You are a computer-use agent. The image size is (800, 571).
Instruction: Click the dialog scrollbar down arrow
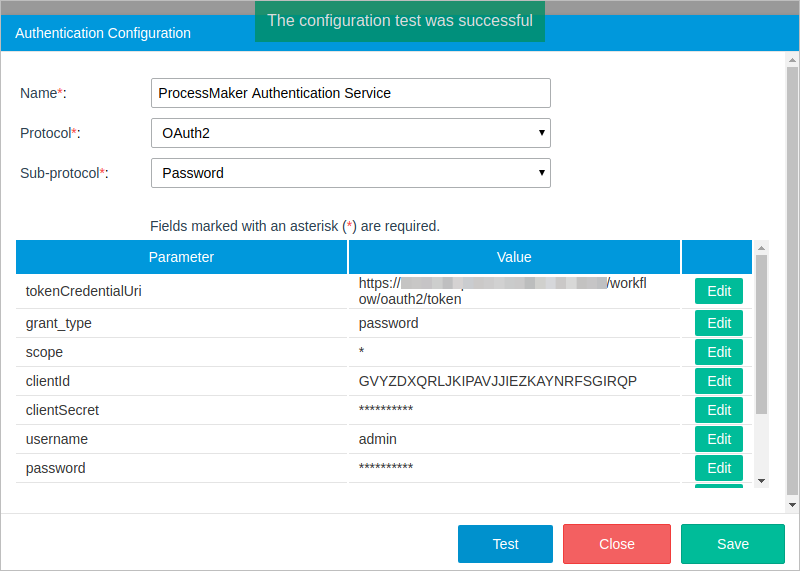pyautogui.click(x=792, y=505)
